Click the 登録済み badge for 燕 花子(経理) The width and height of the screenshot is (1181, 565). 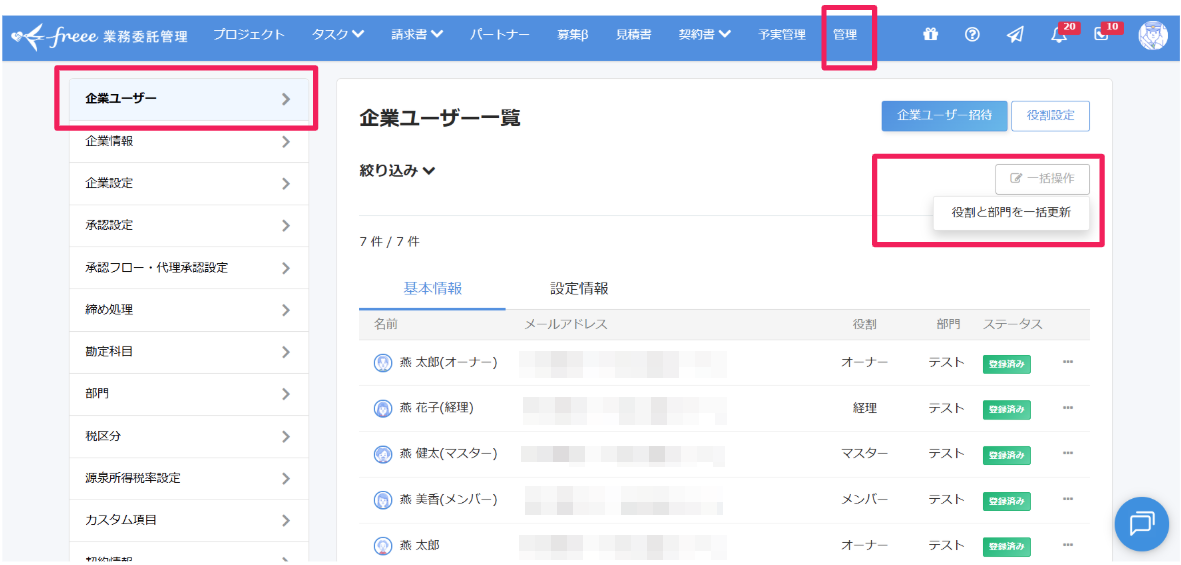coord(1006,410)
